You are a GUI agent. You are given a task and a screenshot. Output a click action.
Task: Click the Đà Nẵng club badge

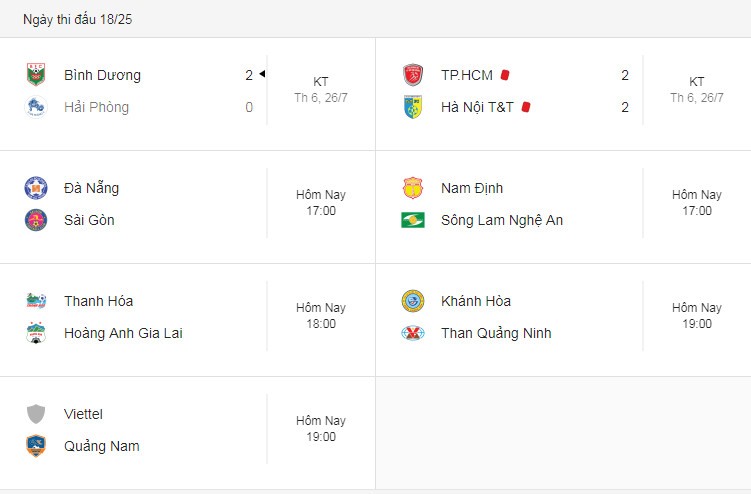point(36,188)
